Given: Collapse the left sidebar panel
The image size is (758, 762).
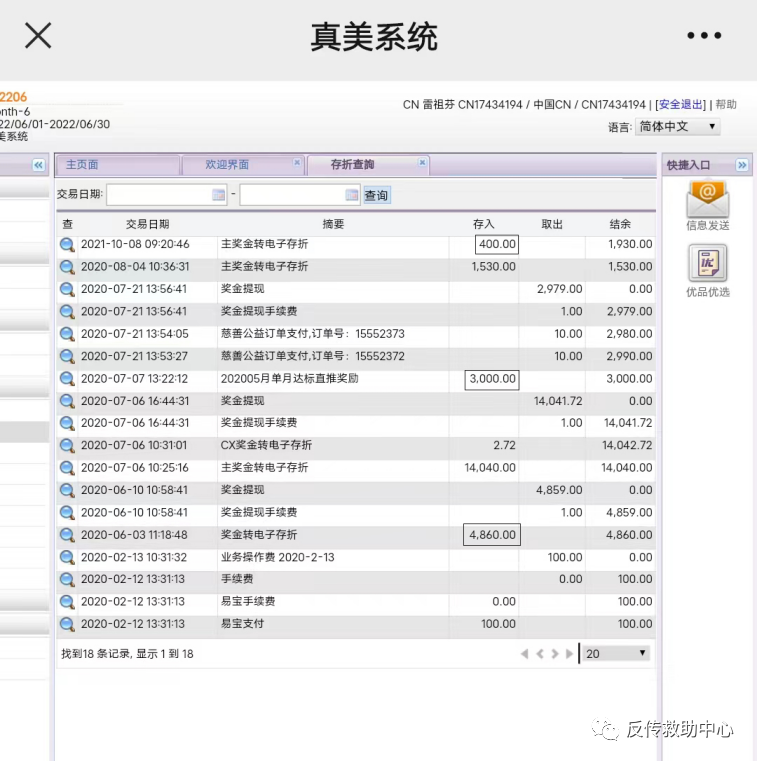Looking at the screenshot, I should pos(39,165).
